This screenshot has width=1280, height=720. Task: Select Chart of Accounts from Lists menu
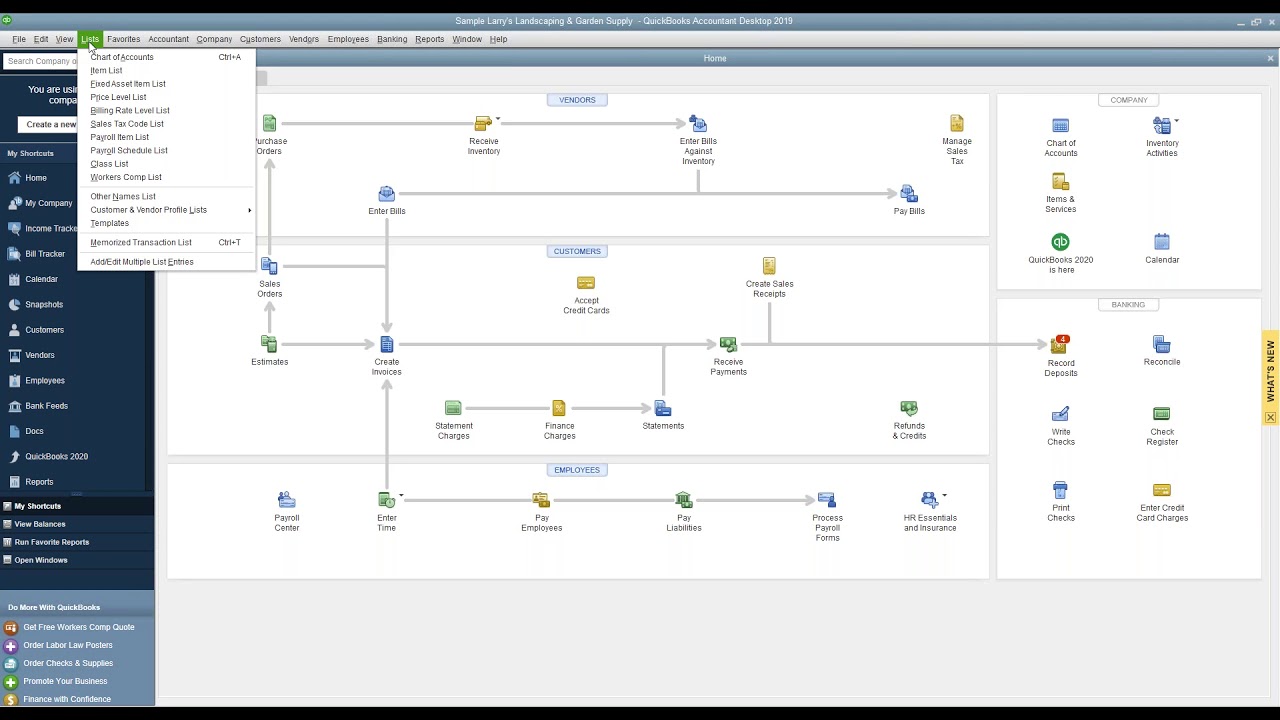pyautogui.click(x=167, y=57)
